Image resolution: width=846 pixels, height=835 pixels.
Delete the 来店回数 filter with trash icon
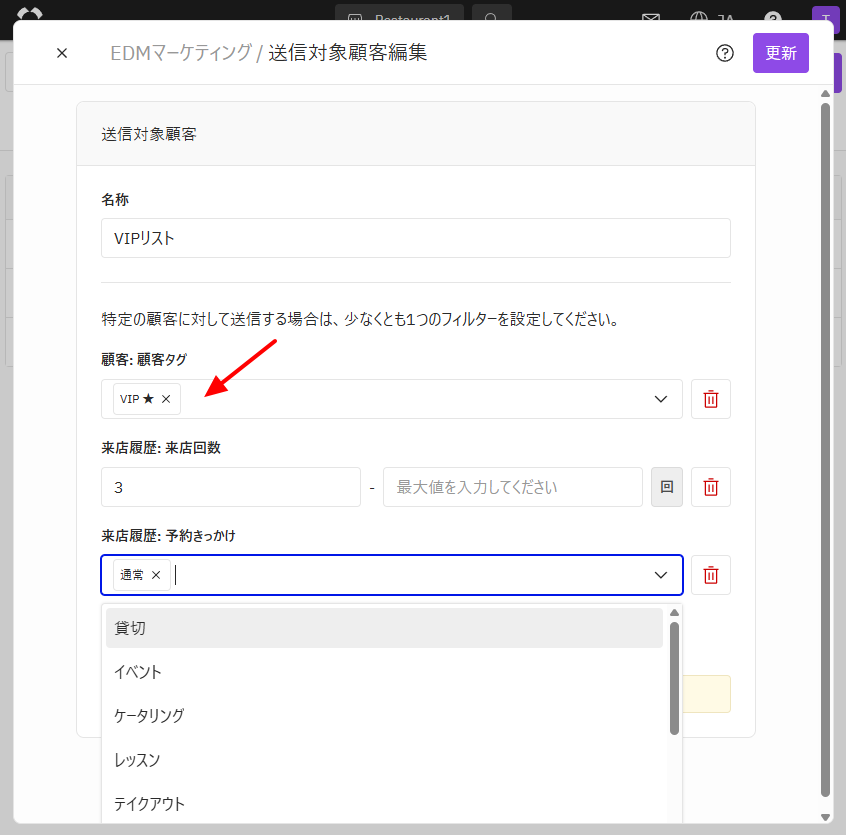pos(711,487)
